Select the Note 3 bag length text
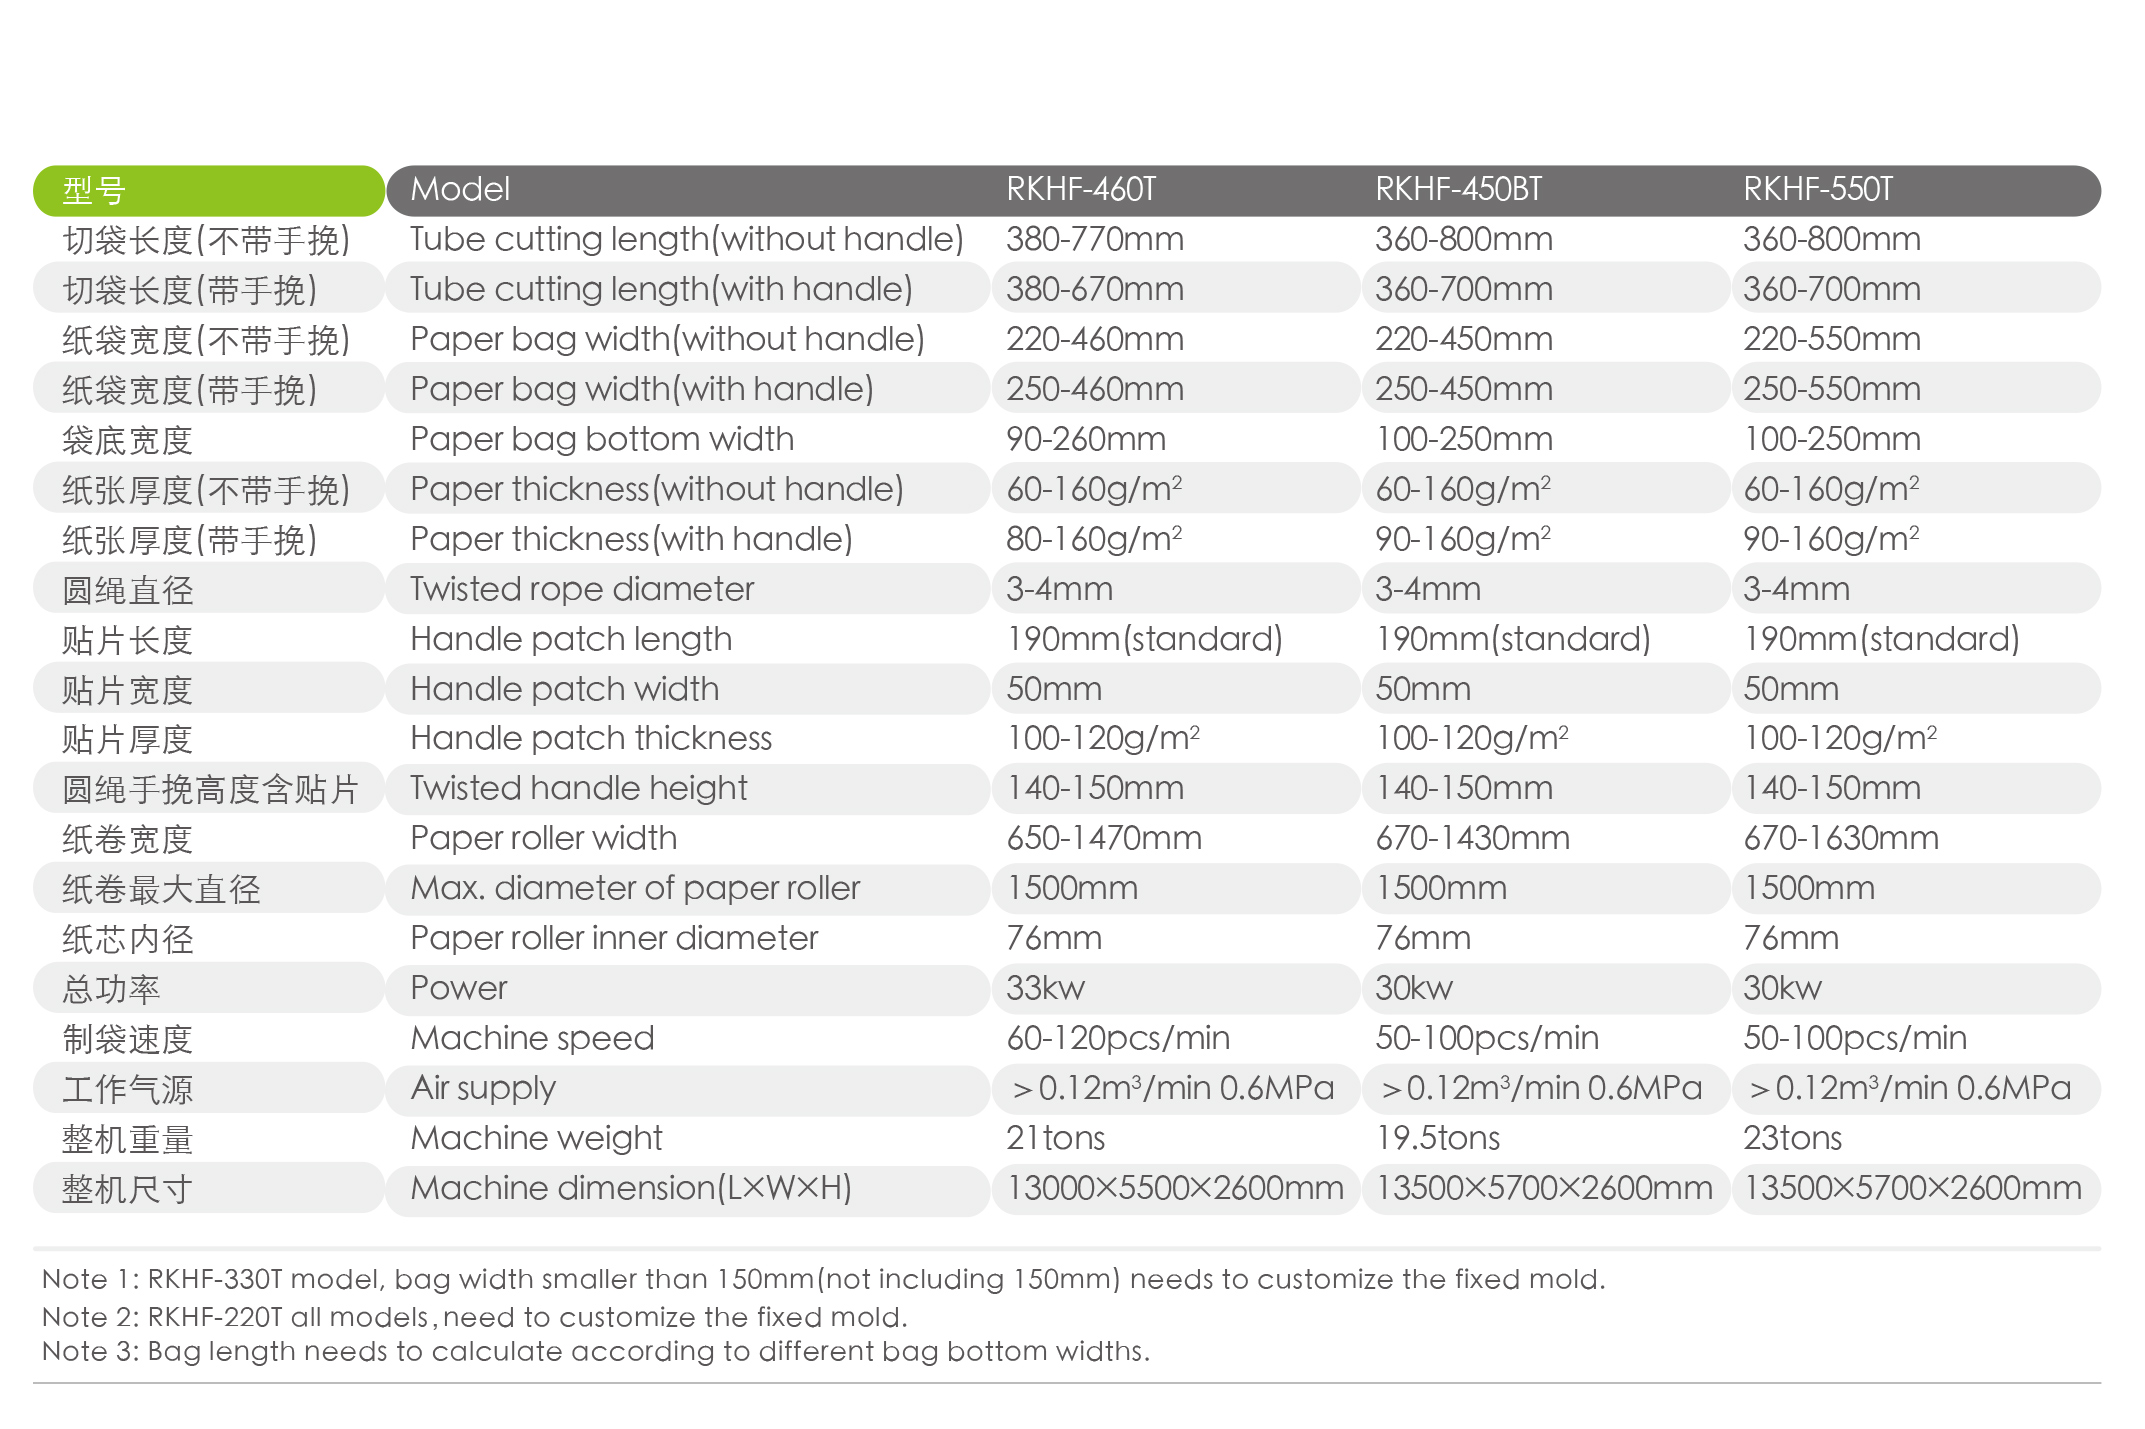Viewport: 2145px width, 1429px height. point(596,1351)
